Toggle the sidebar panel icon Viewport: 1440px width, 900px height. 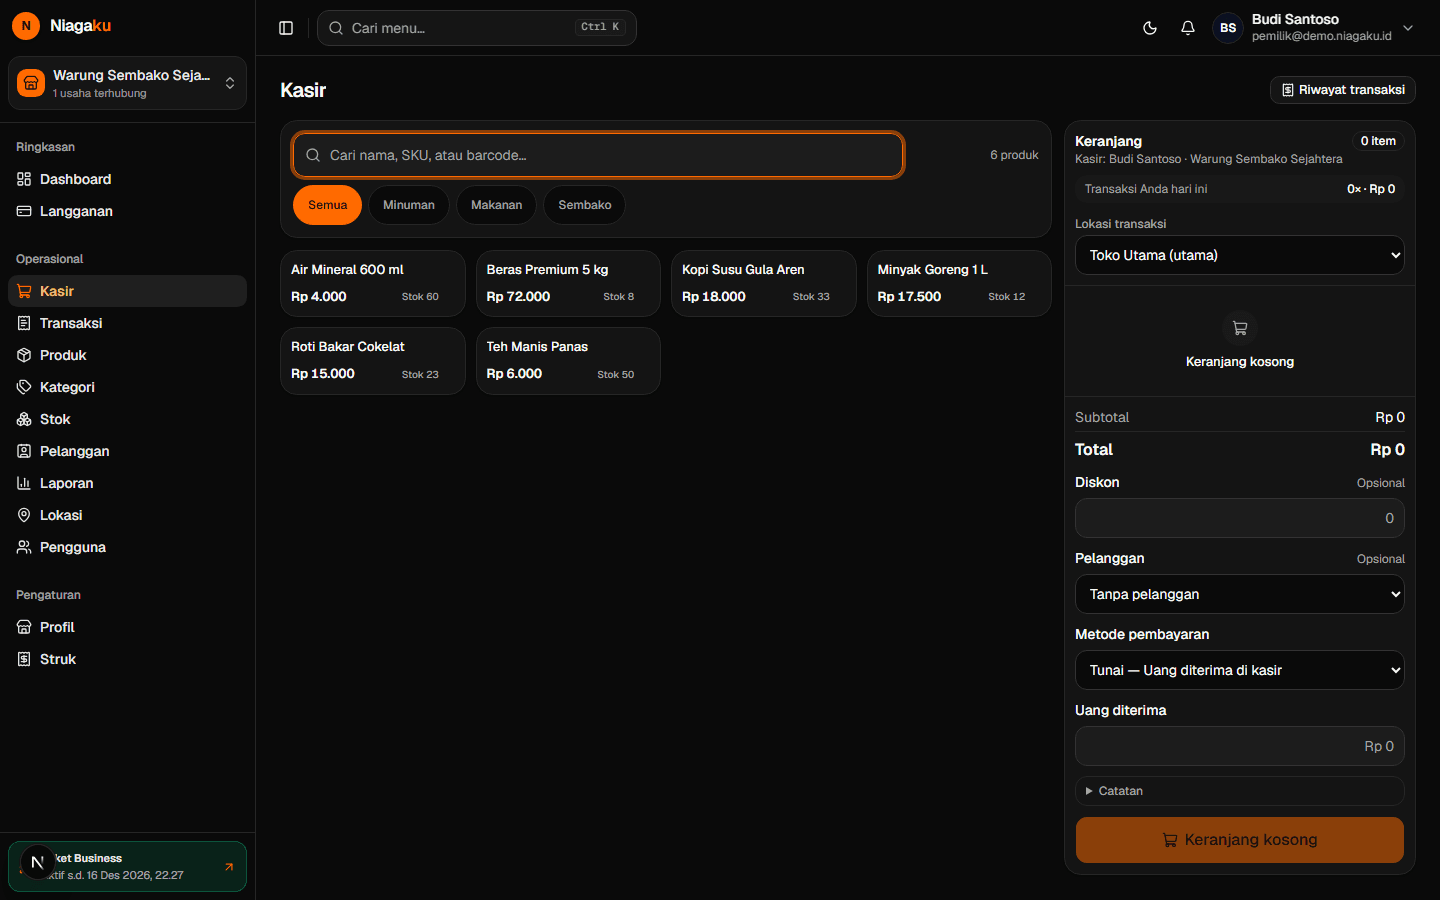pyautogui.click(x=286, y=28)
